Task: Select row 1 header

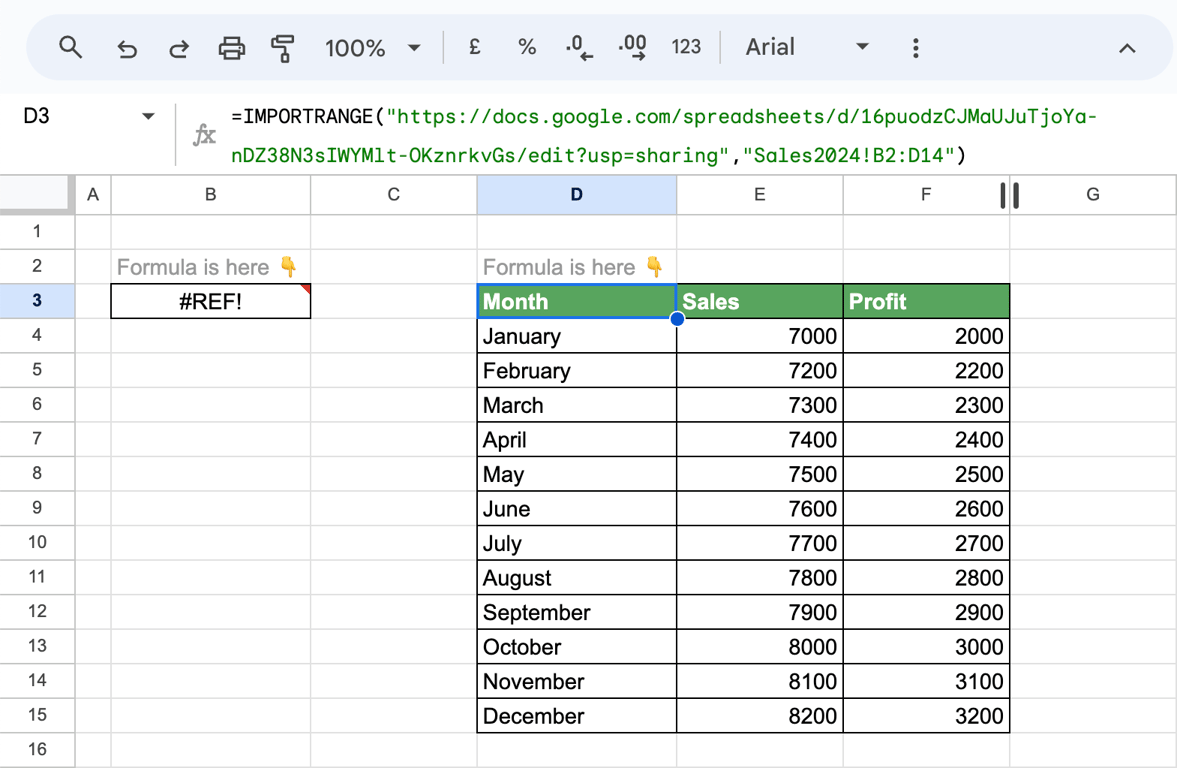Action: (37, 231)
